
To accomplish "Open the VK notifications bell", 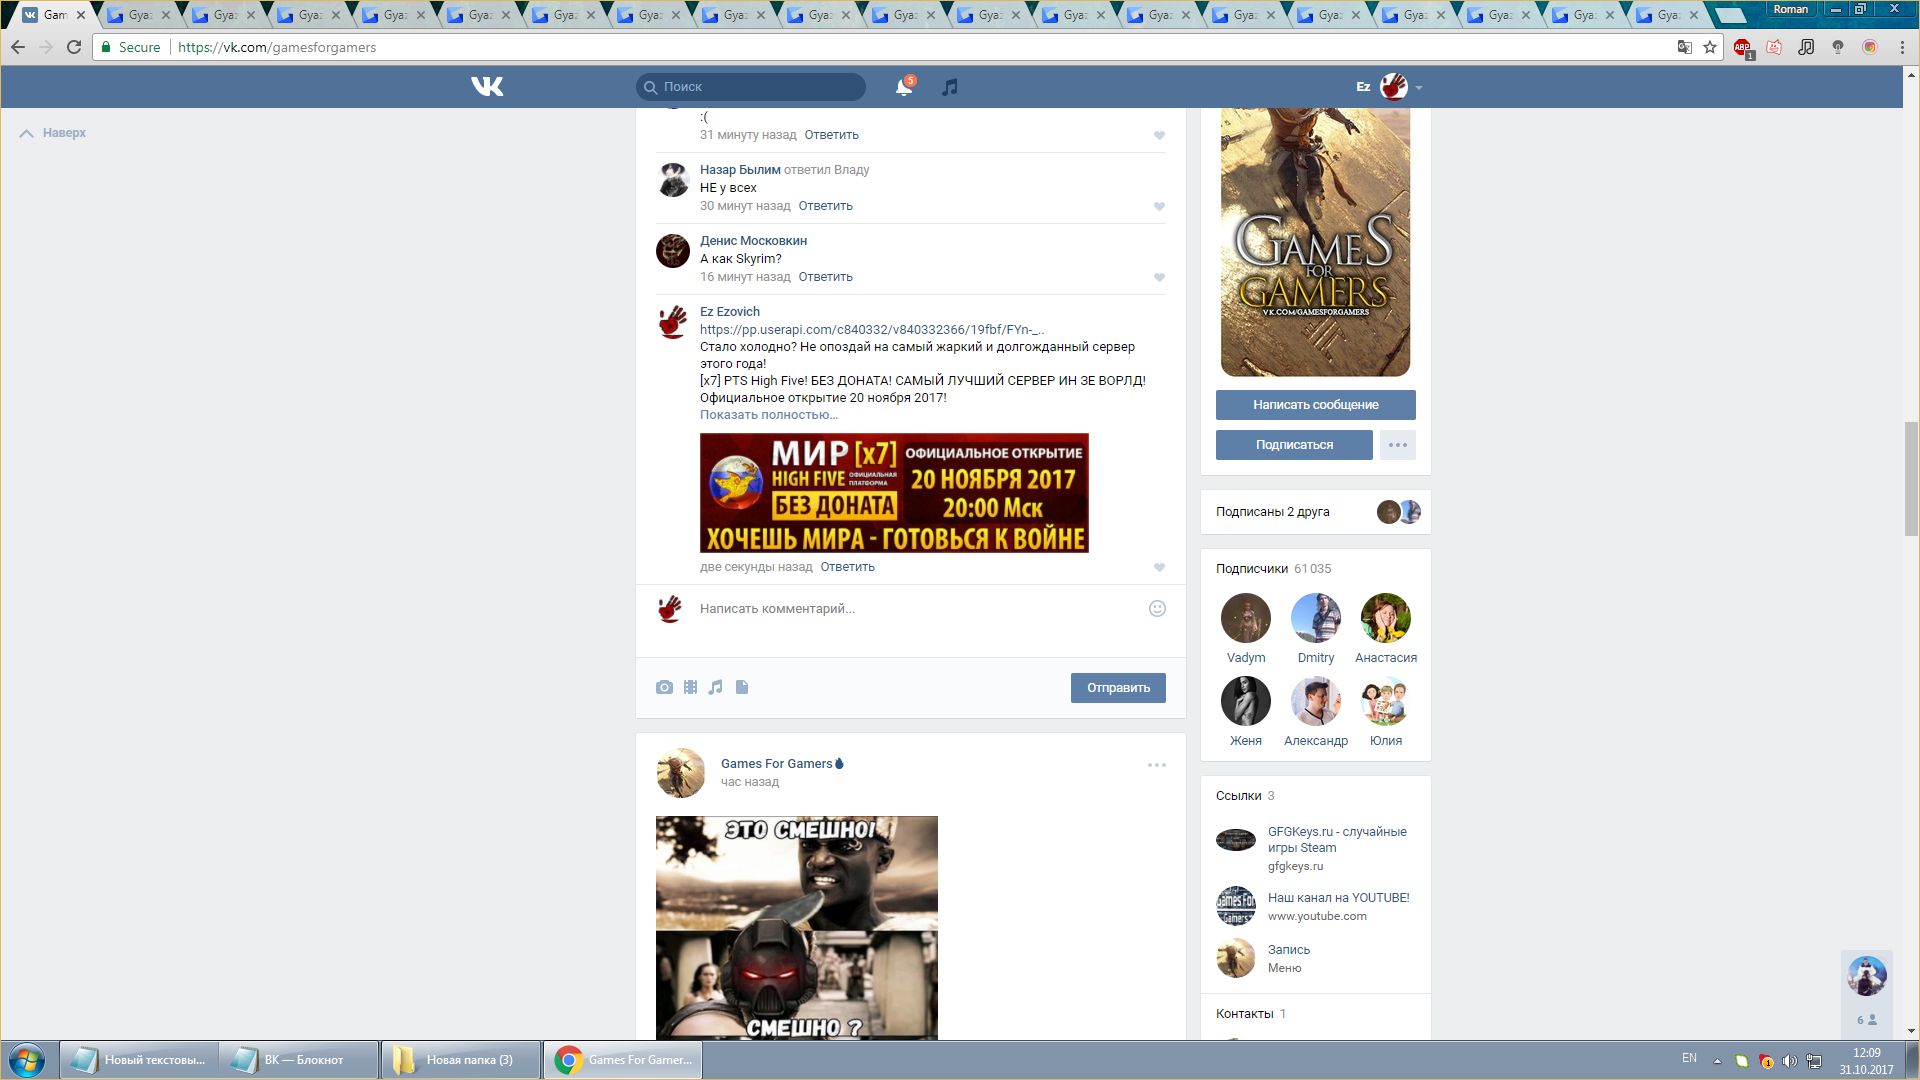I will click(903, 87).
